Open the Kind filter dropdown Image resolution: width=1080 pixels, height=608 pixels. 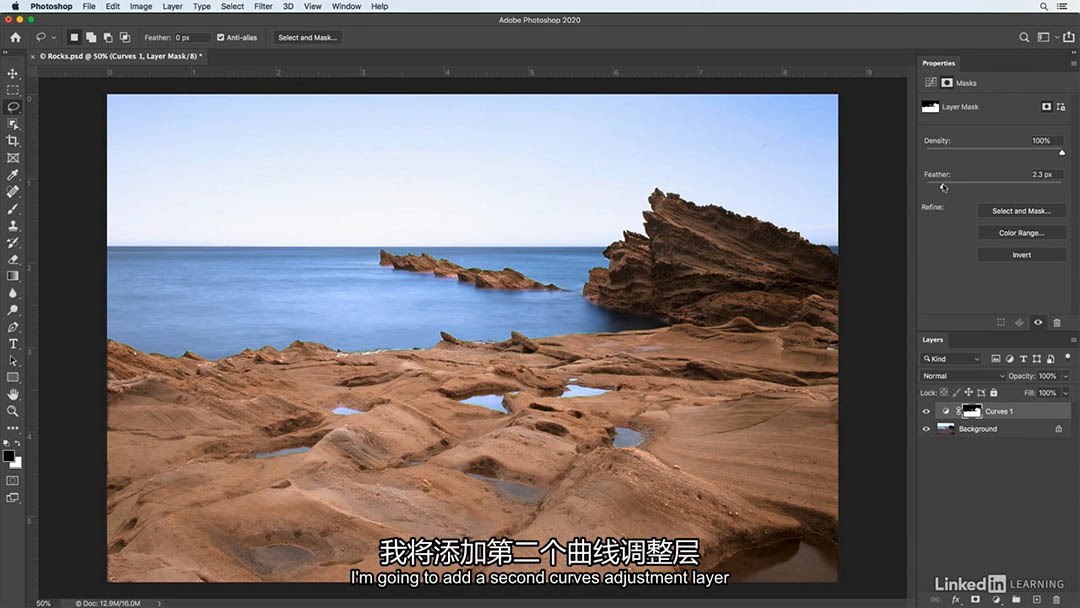tap(951, 359)
